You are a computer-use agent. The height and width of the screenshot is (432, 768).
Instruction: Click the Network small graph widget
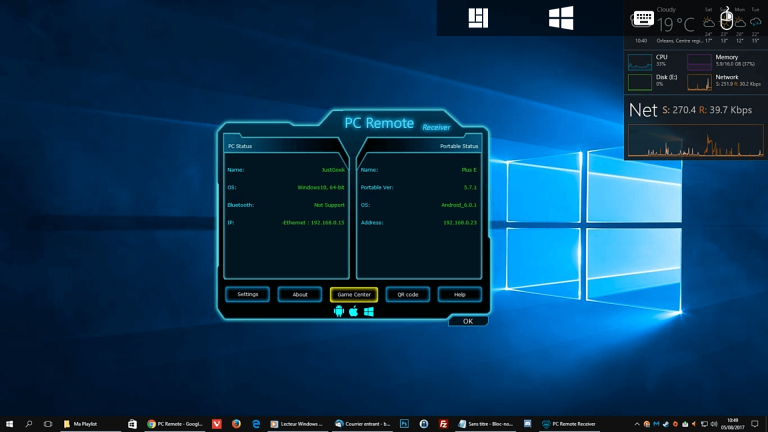[x=699, y=82]
